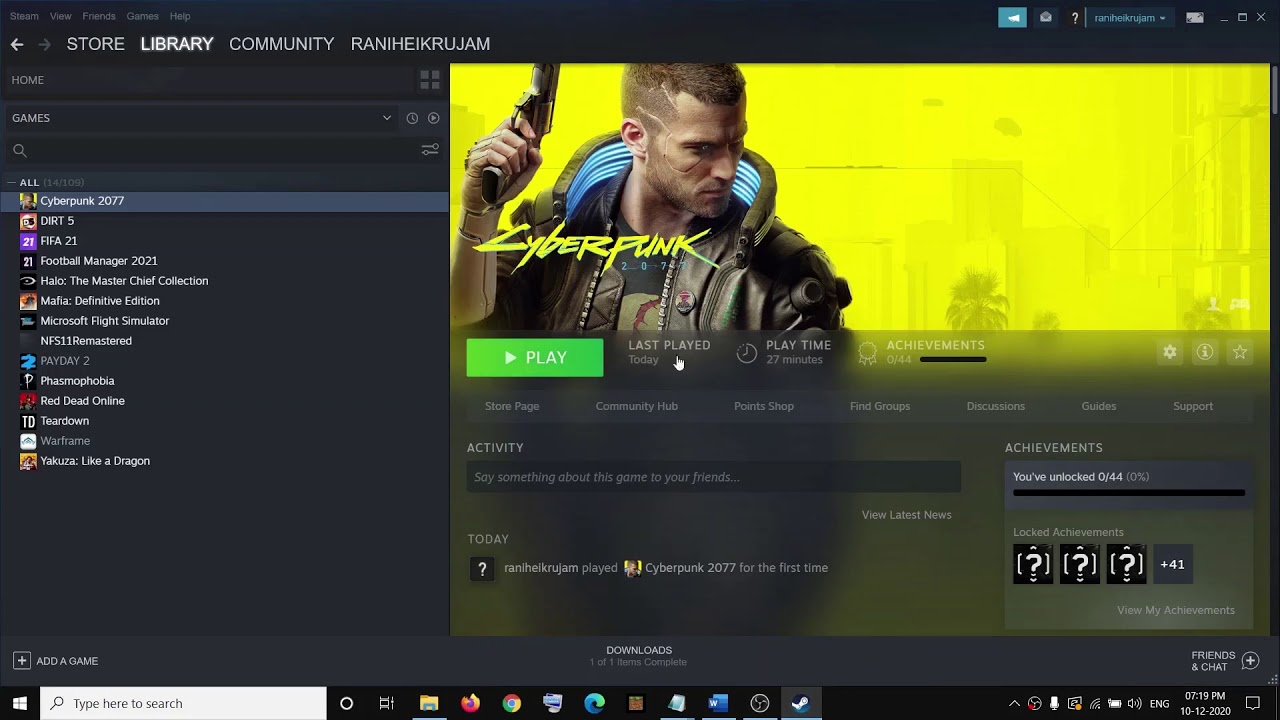Open the Points Shop link
This screenshot has width=1280, height=720.
coord(764,406)
